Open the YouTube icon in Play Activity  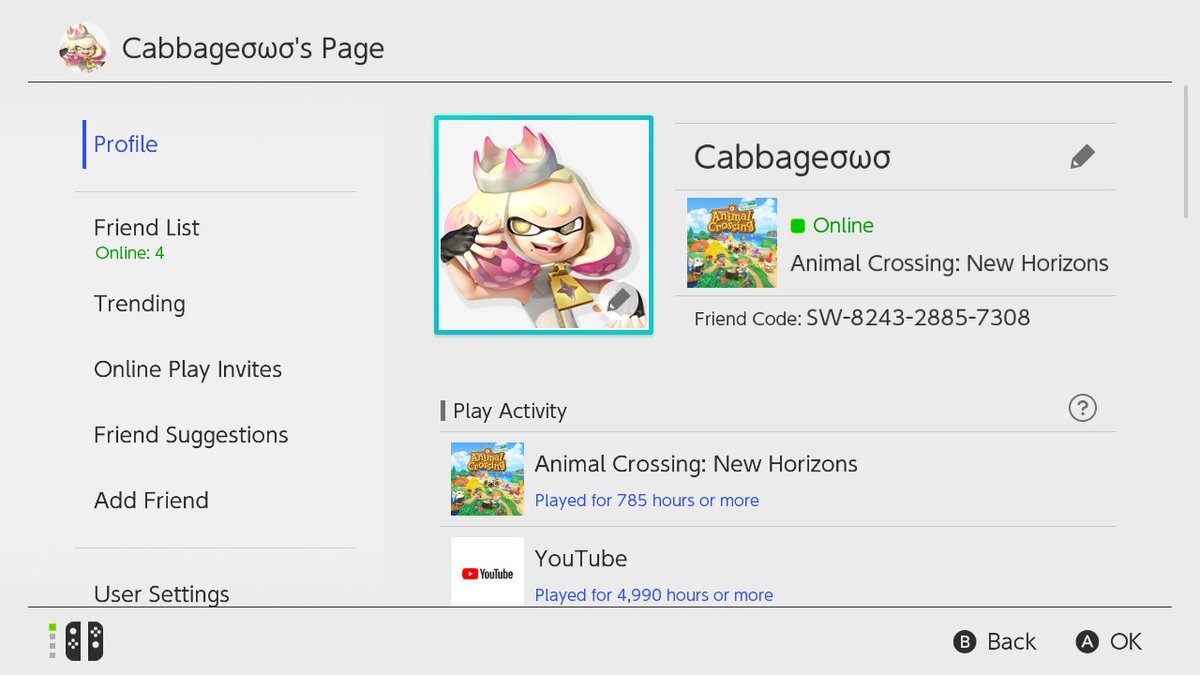point(487,571)
